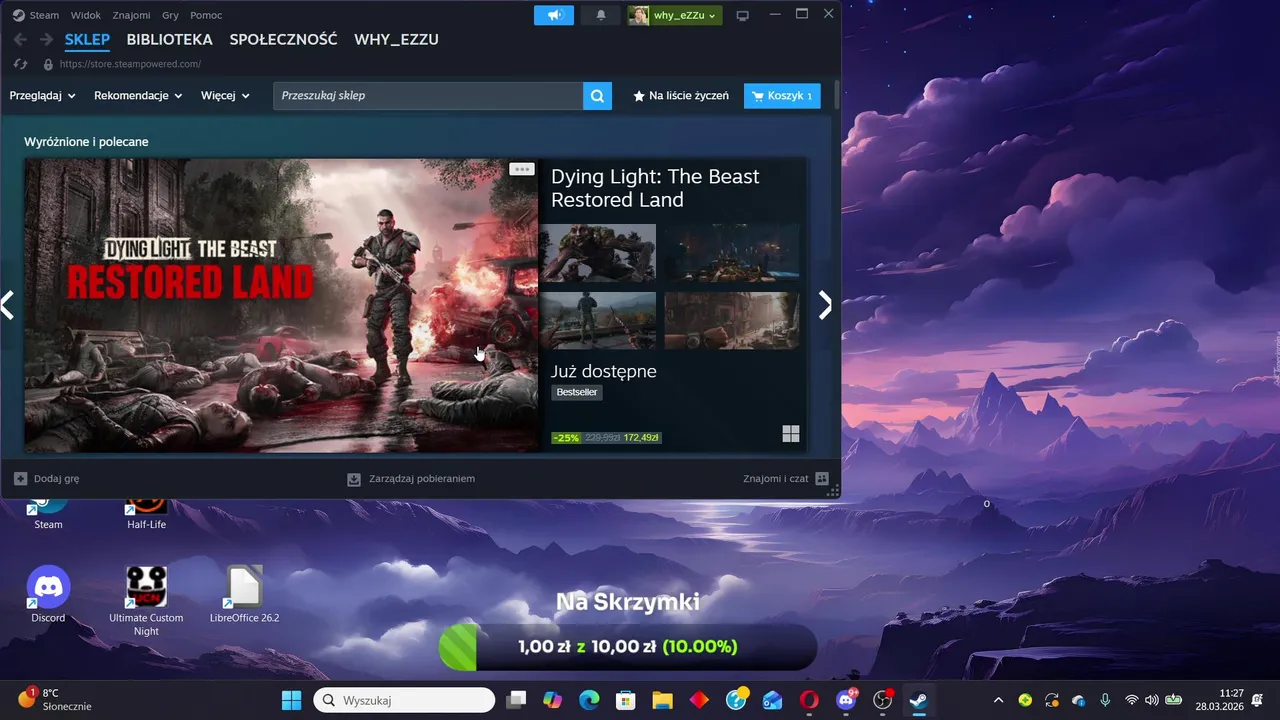Click the Znajomi i czat chat icon
The width and height of the screenshot is (1280, 720).
click(822, 479)
